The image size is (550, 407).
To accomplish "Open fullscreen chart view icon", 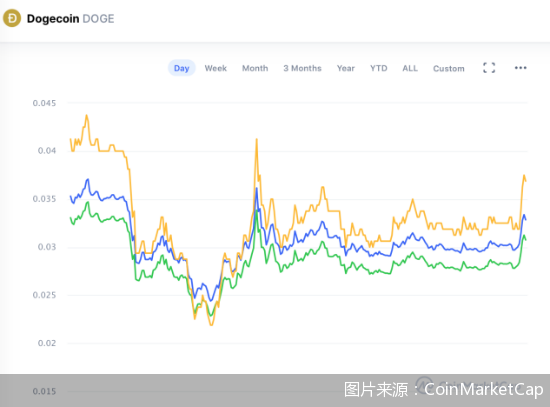I will (x=489, y=68).
